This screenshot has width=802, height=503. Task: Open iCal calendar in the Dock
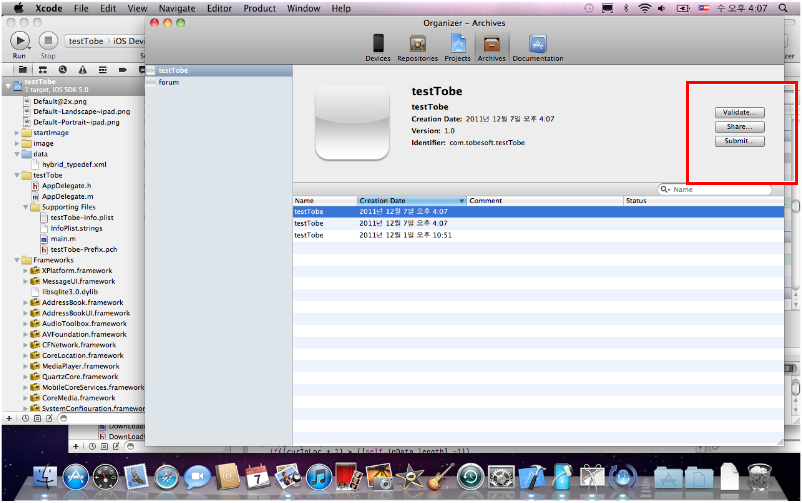click(258, 477)
